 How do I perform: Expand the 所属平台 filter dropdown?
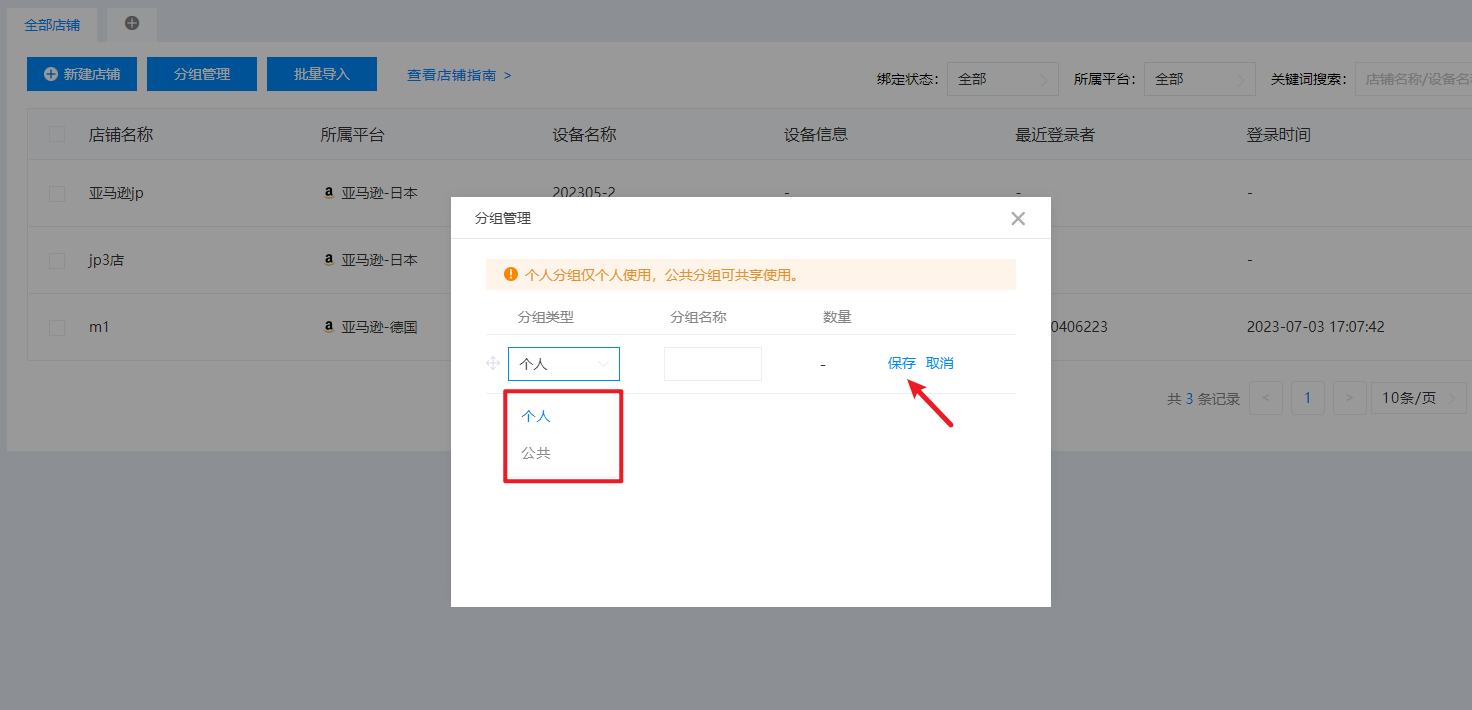point(1199,79)
